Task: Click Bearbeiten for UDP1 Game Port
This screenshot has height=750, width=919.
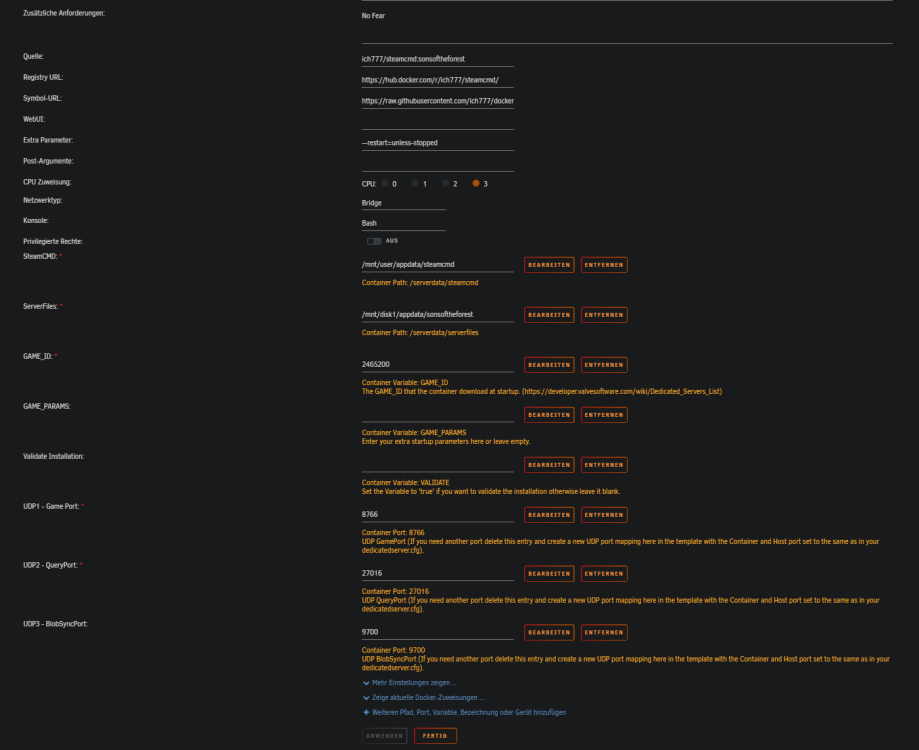Action: pyautogui.click(x=549, y=514)
